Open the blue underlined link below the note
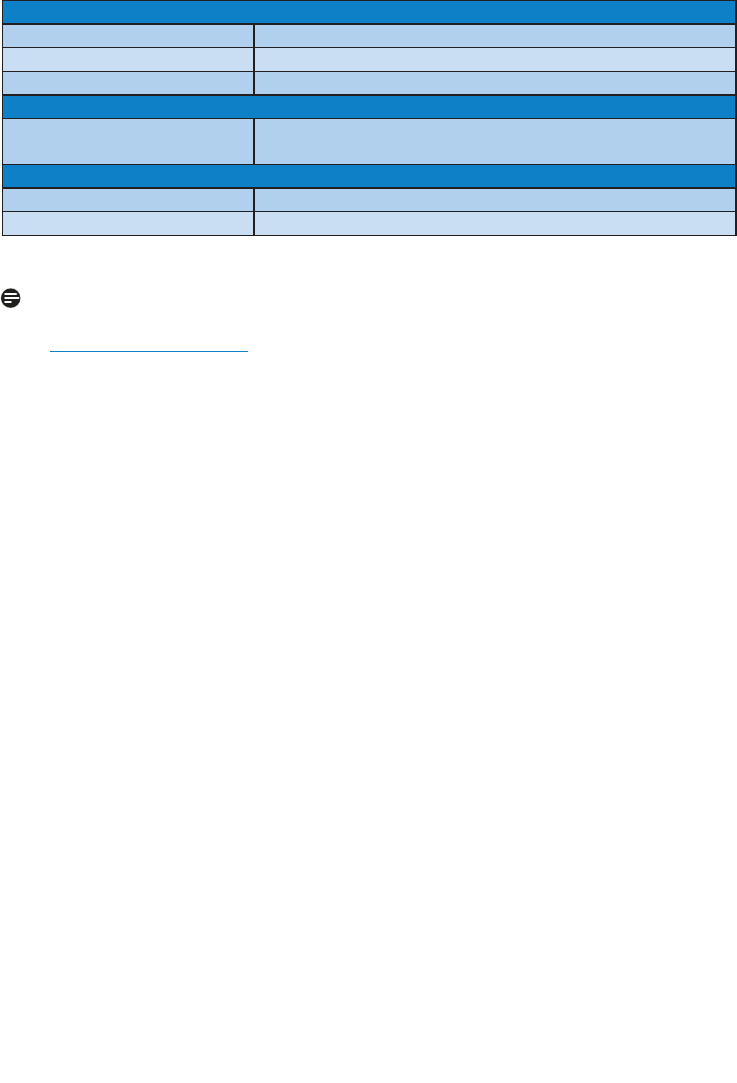Viewport: 737px width, 1083px height. tap(149, 352)
